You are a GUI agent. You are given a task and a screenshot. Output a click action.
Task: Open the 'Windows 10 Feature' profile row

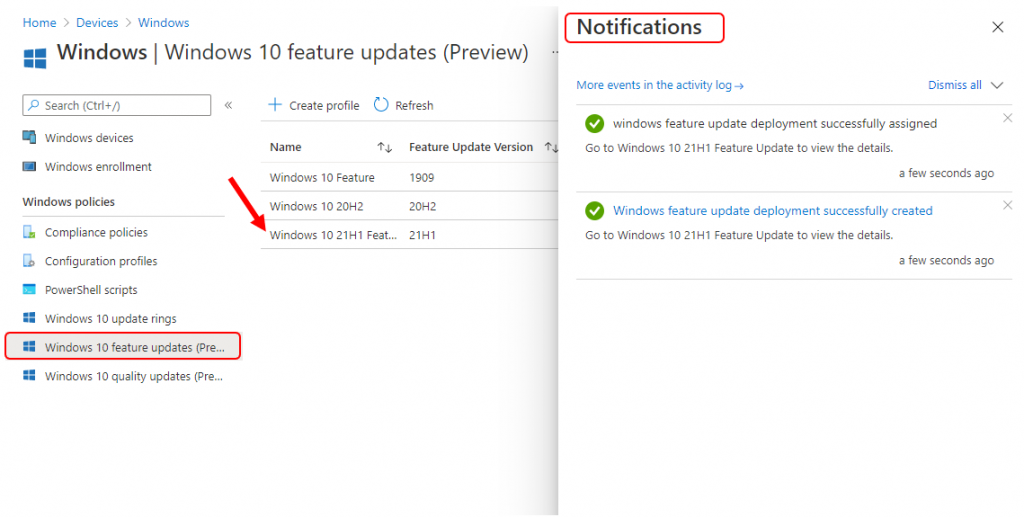(322, 178)
